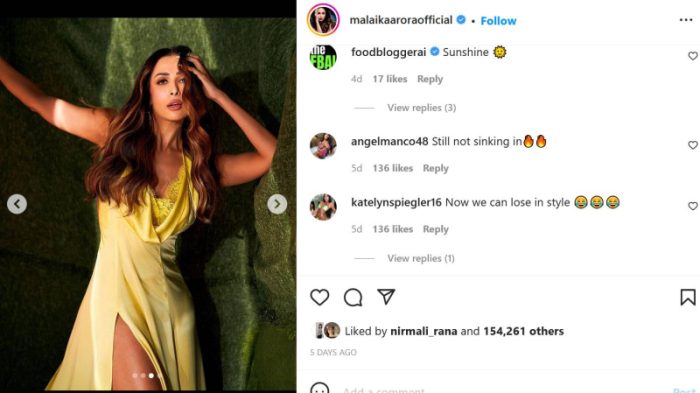This screenshot has height=393, width=700.
Task: Open the three-dot more options menu
Action: [686, 20]
